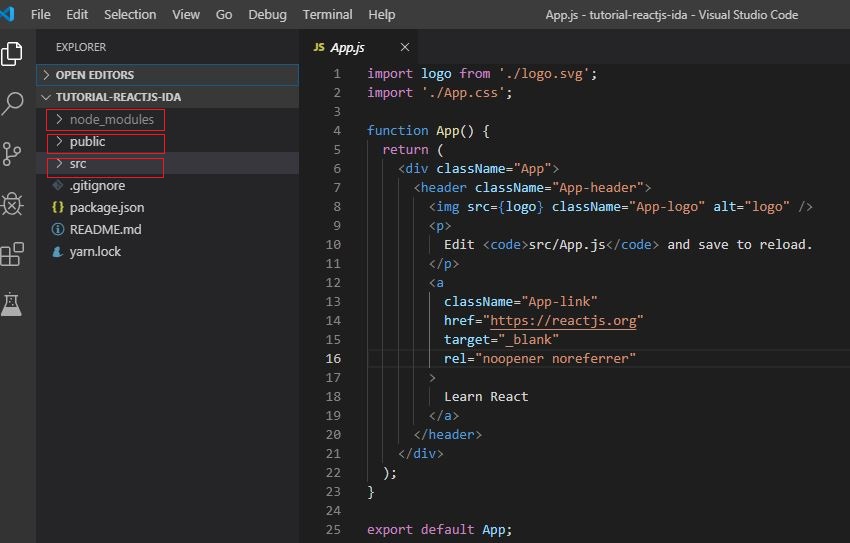Click the className="App-link" attribute line
Viewport: 850px width, 543px height.
point(520,301)
